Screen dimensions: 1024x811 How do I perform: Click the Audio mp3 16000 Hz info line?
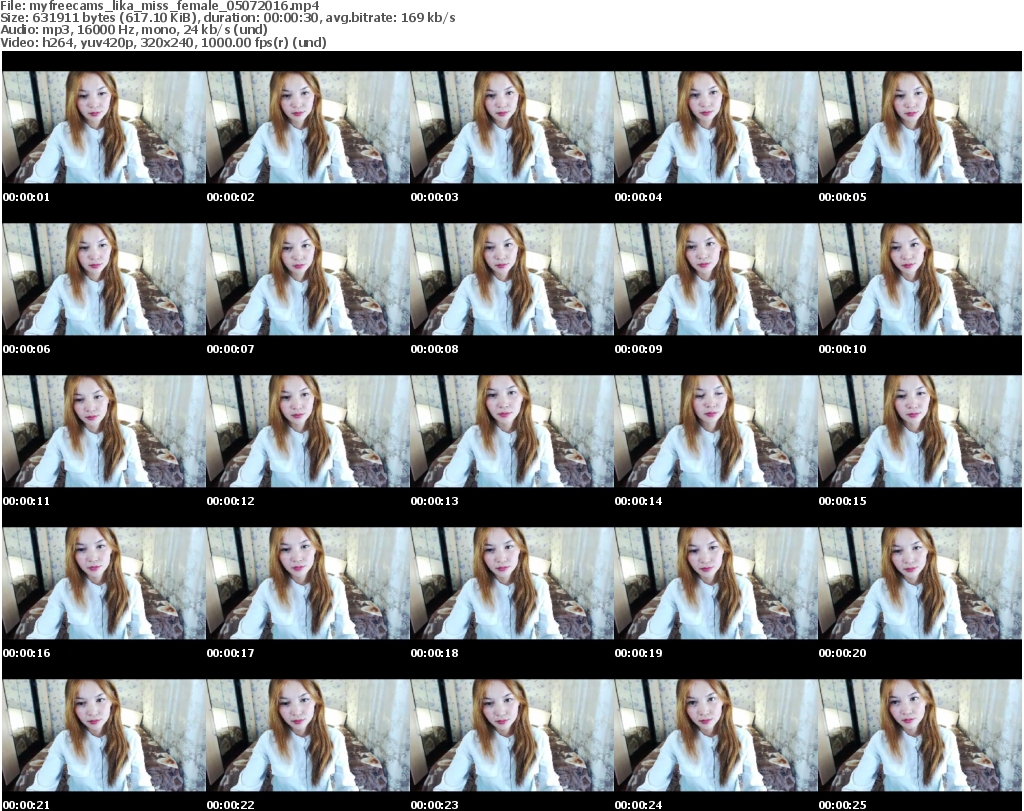point(134,29)
